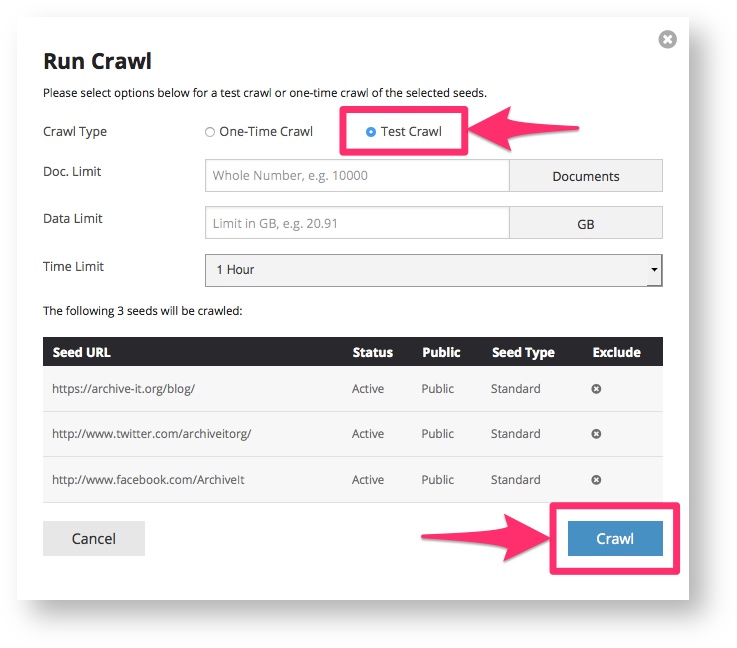Exclude the facebook.com/ArchiveIt seed

[596, 480]
